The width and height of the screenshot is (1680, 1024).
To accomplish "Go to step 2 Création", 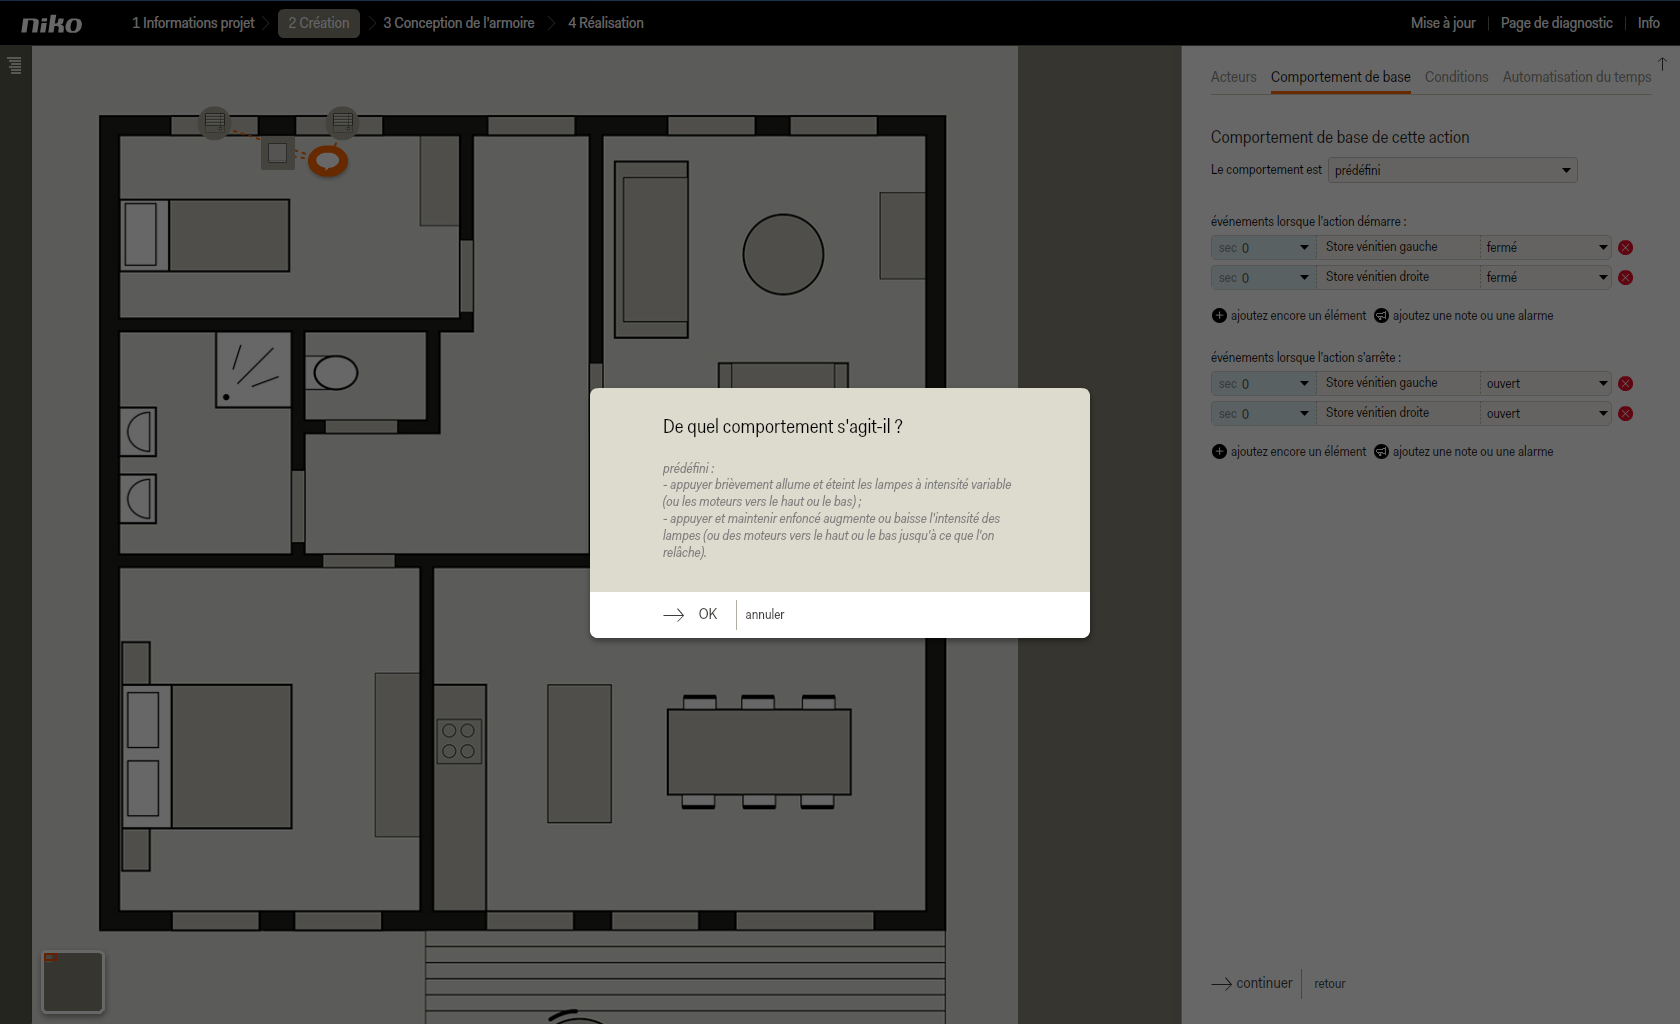I will coord(319,23).
